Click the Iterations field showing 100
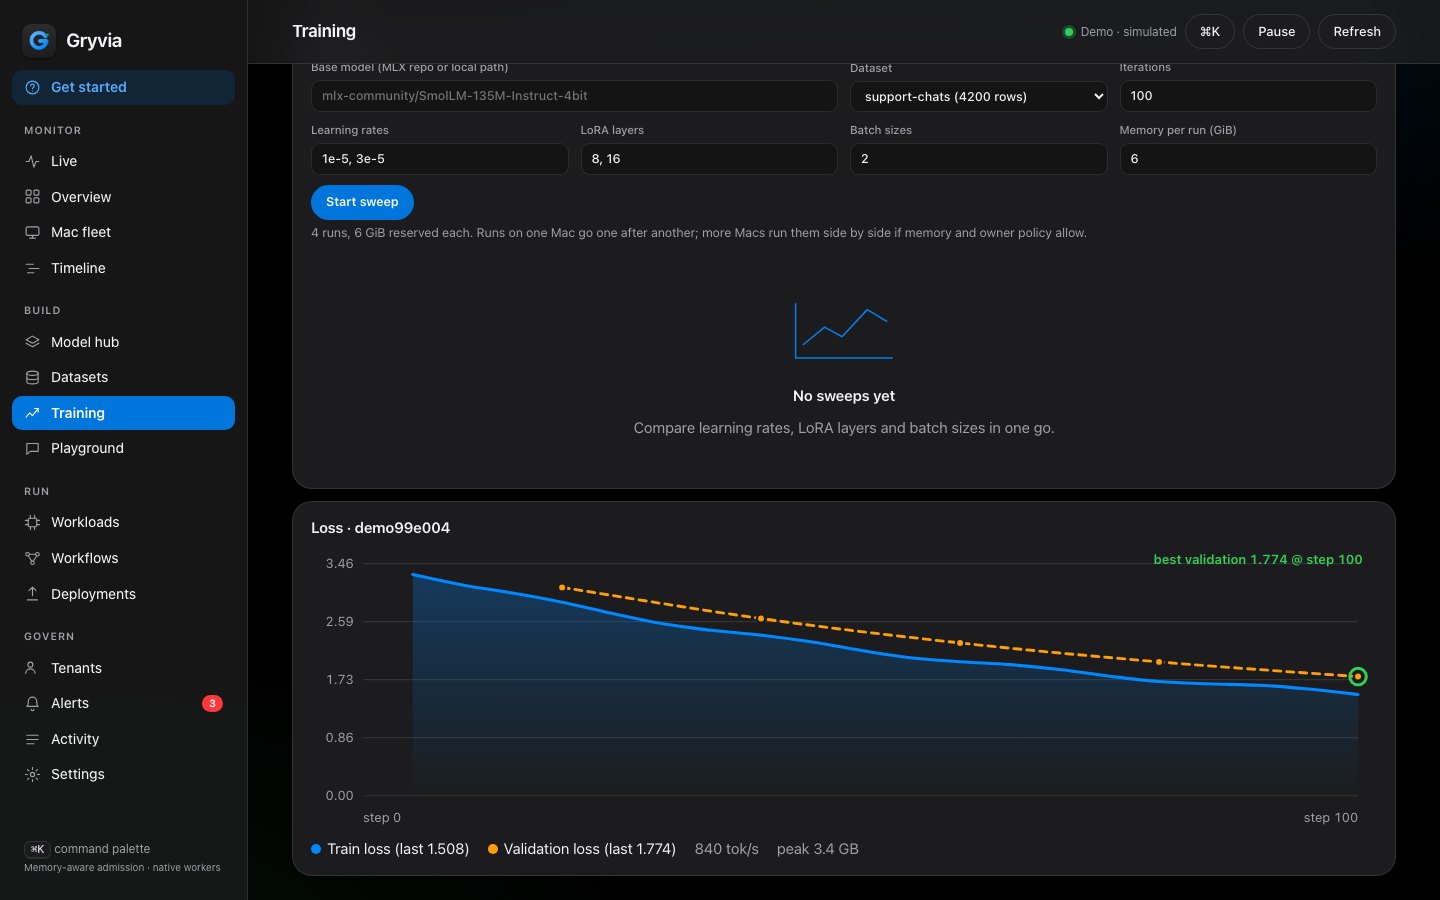 (x=1247, y=96)
